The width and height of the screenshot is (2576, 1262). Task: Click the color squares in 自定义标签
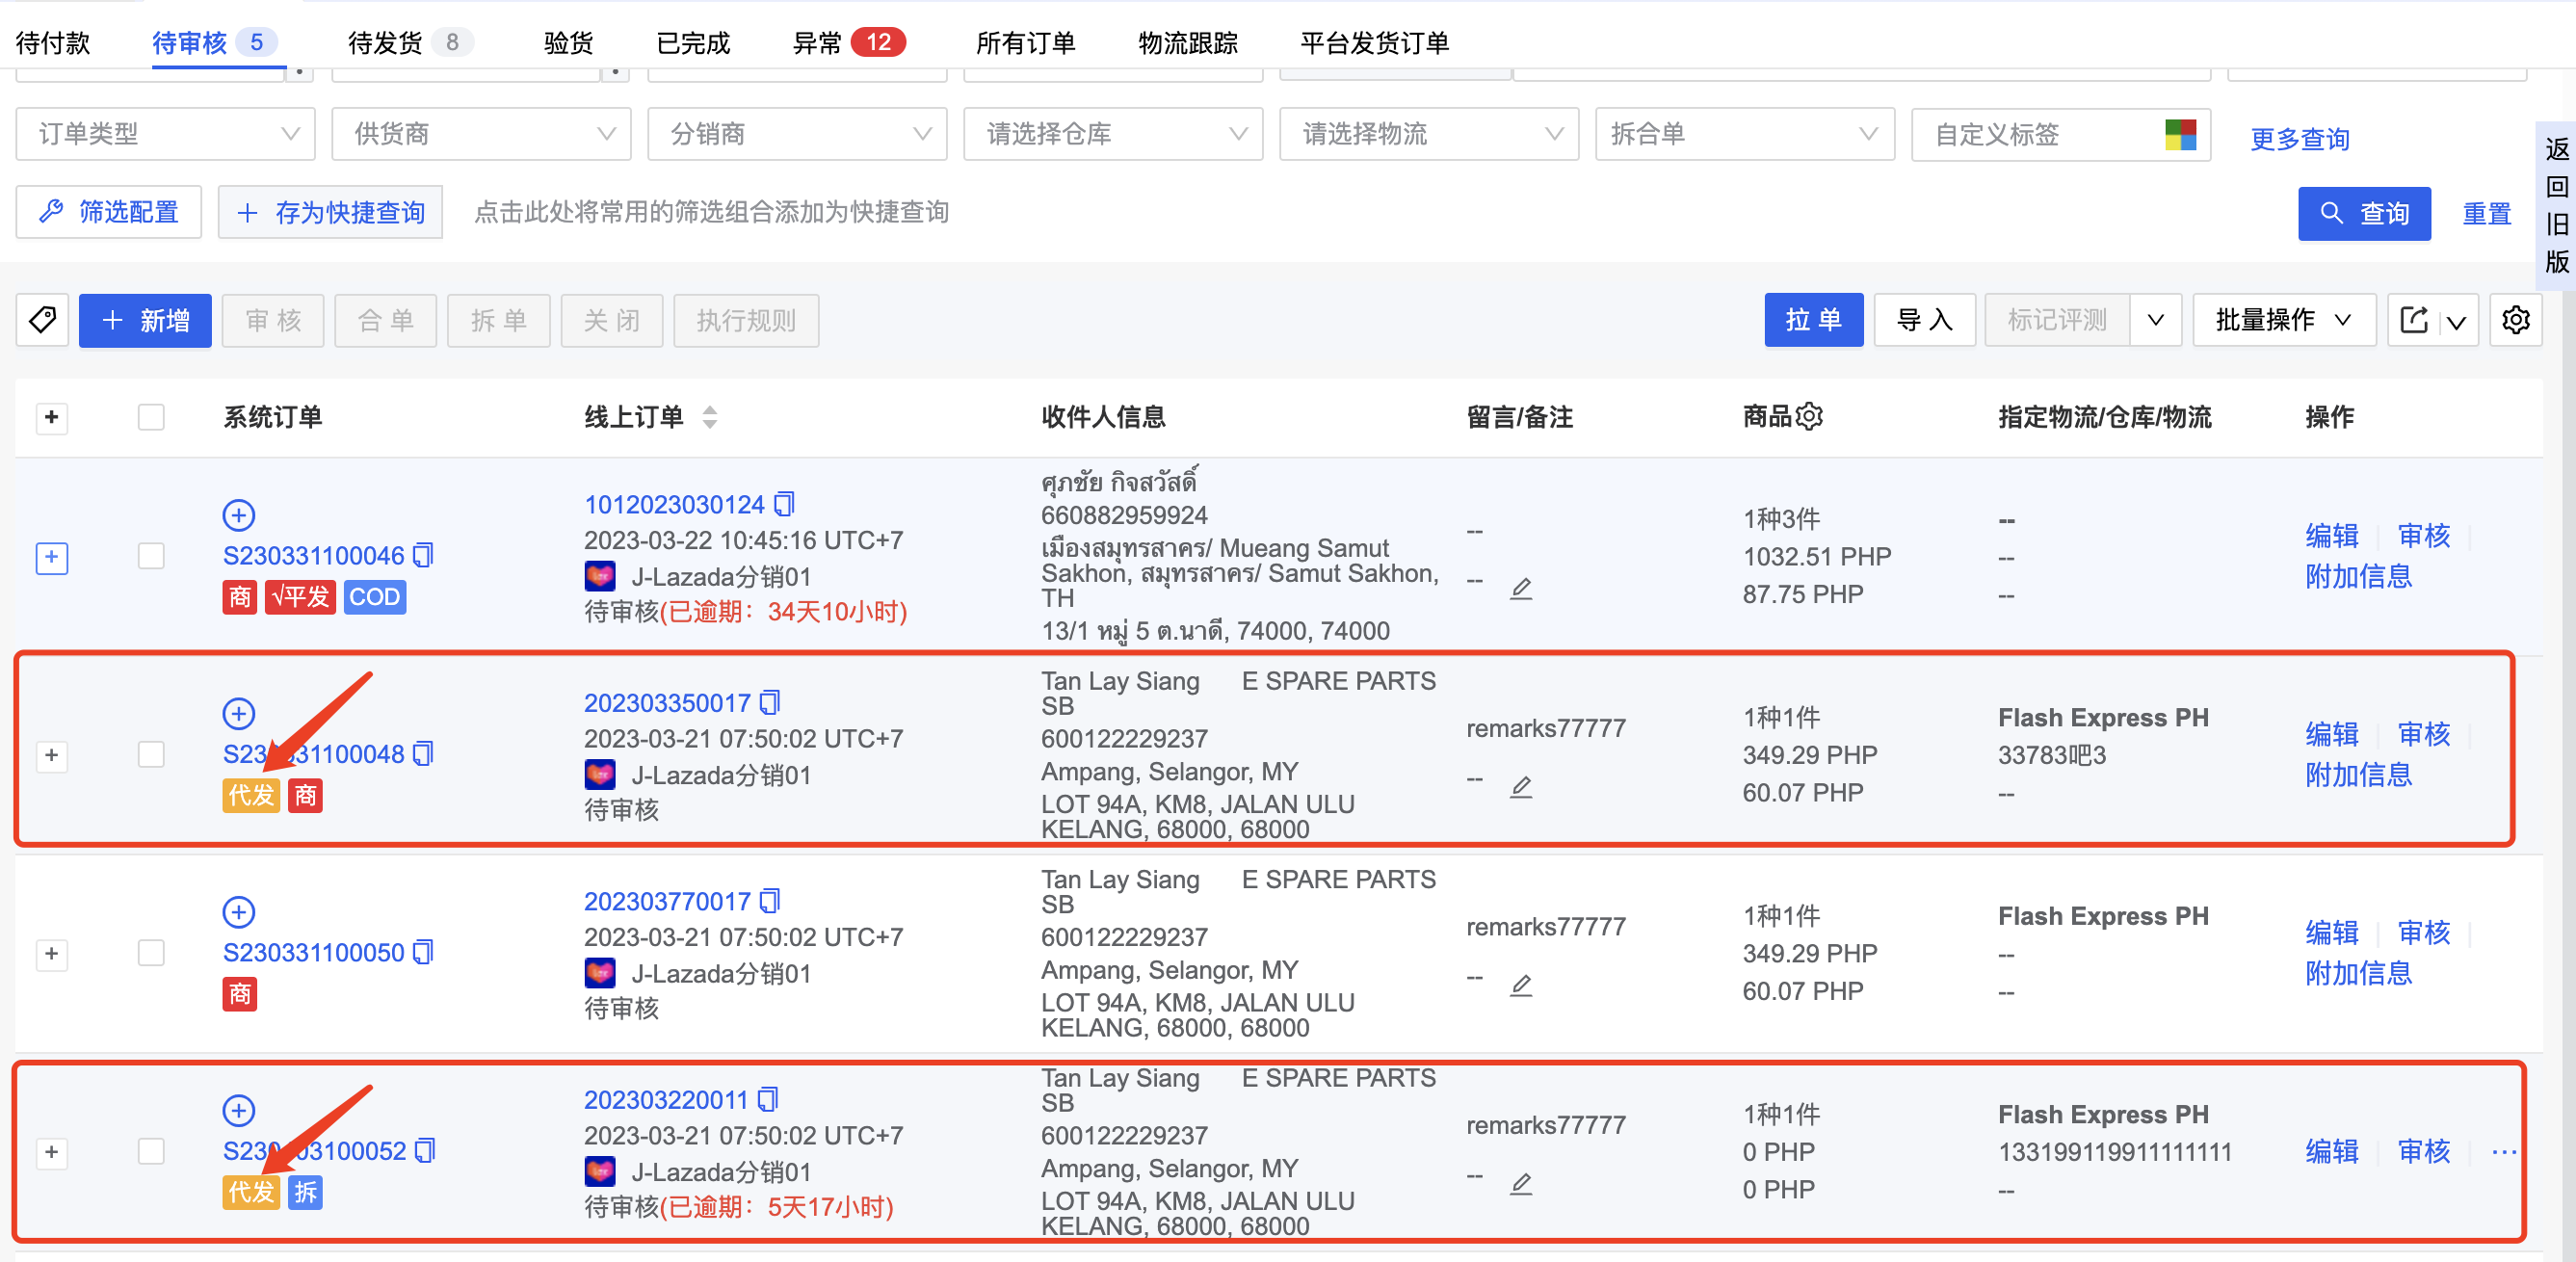2180,134
